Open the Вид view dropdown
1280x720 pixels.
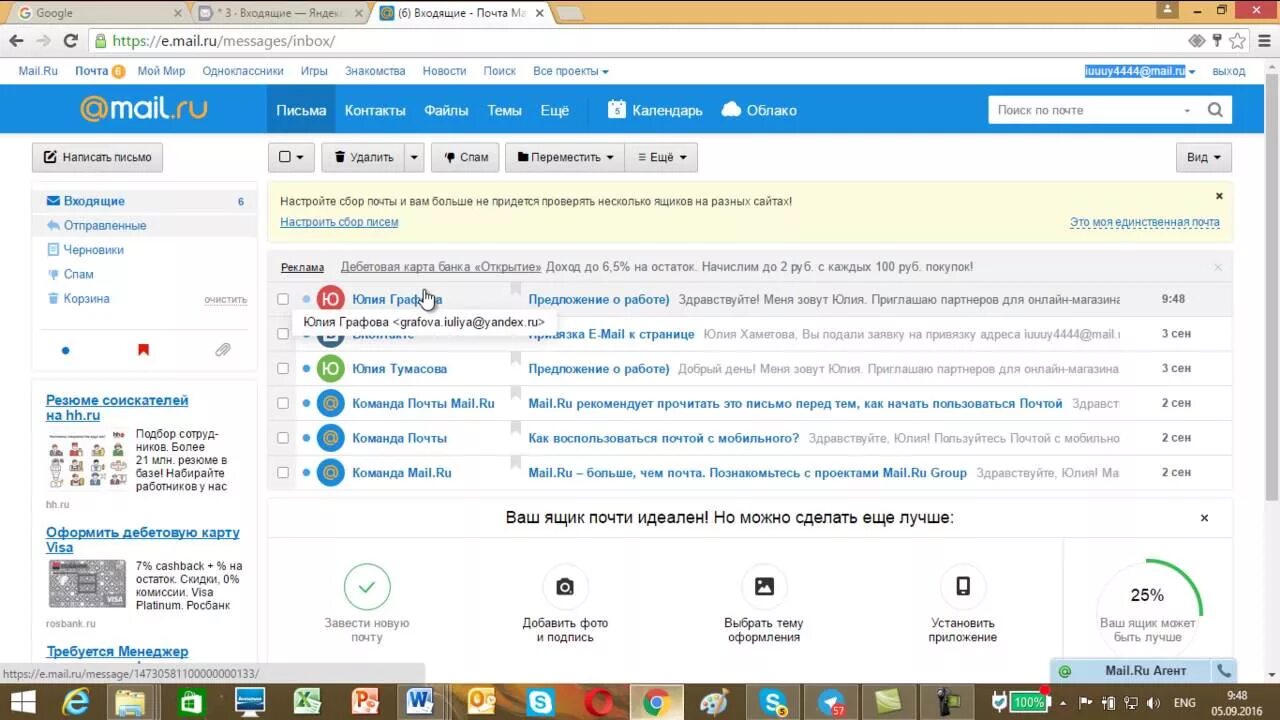[1204, 157]
